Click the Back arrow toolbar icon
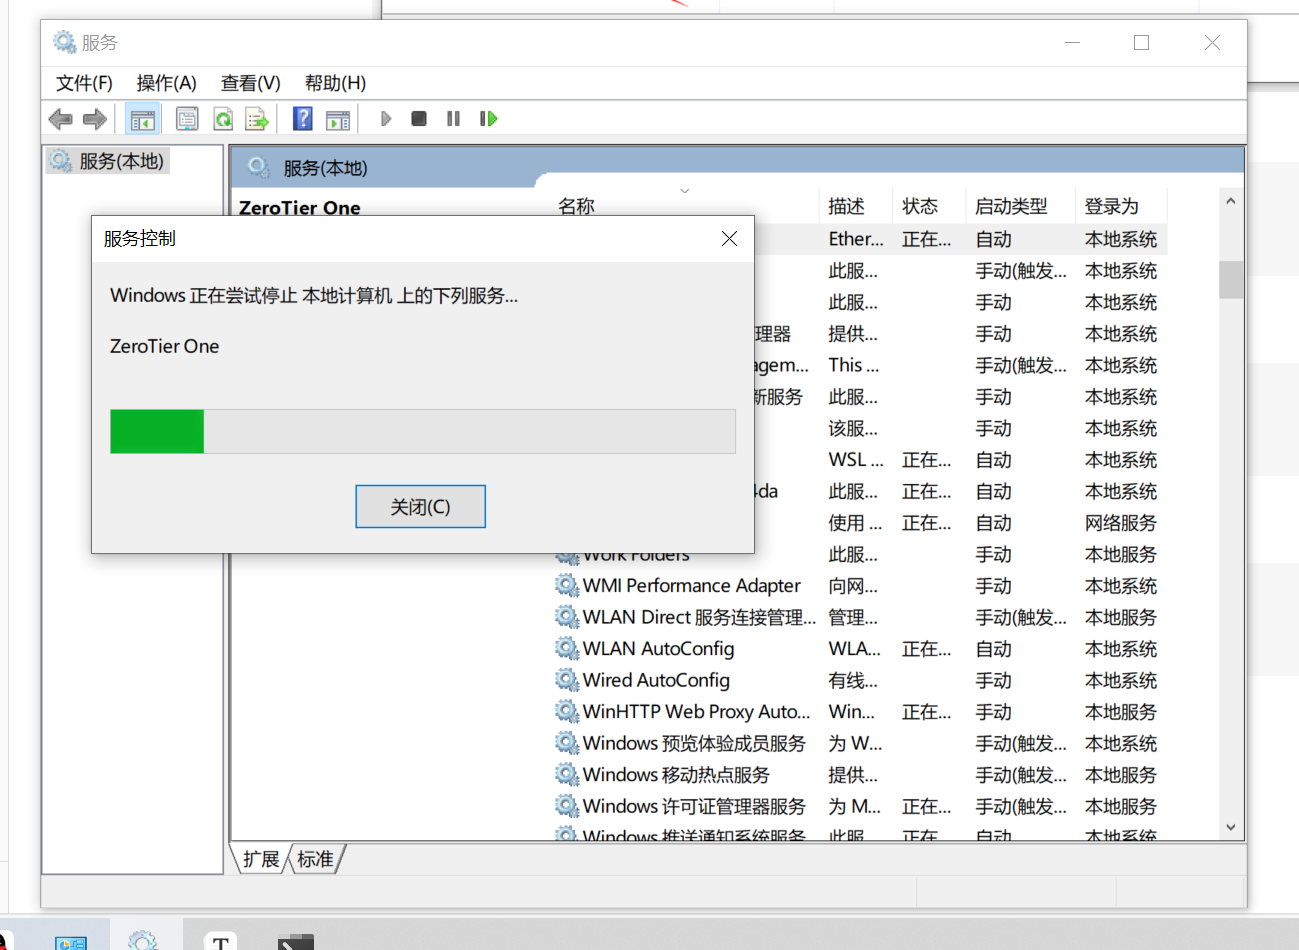 click(x=61, y=119)
